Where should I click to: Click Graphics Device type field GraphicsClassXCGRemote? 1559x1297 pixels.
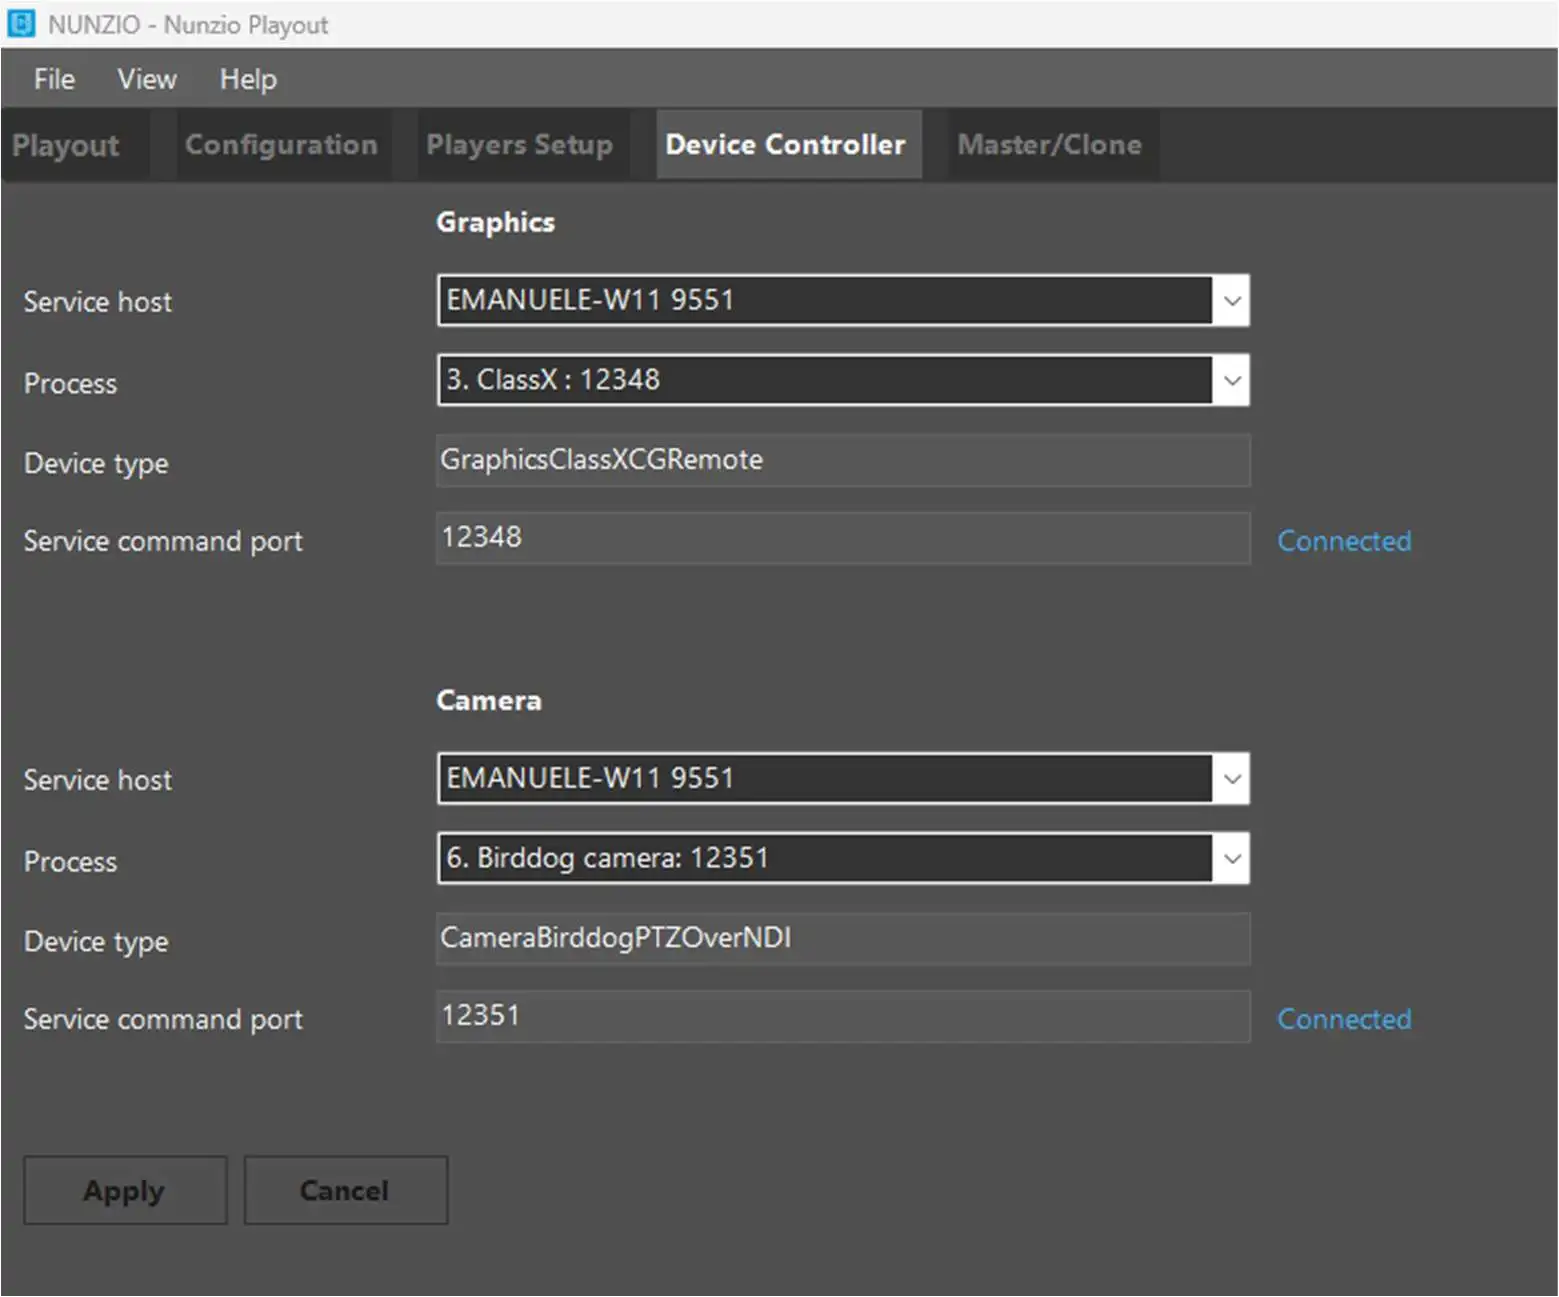(842, 460)
